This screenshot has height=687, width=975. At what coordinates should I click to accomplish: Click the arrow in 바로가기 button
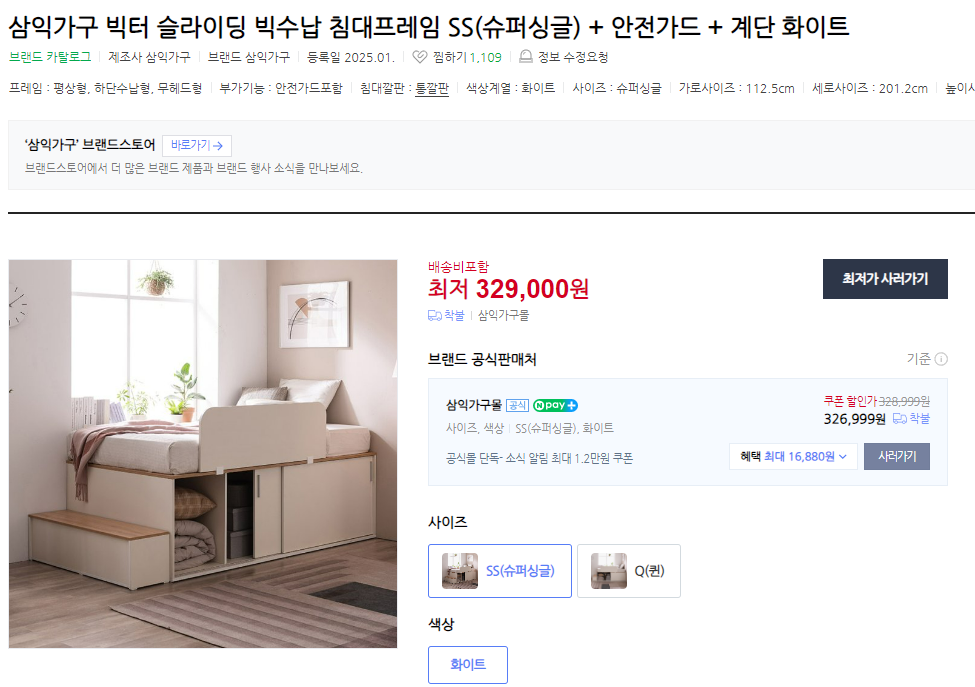218,145
